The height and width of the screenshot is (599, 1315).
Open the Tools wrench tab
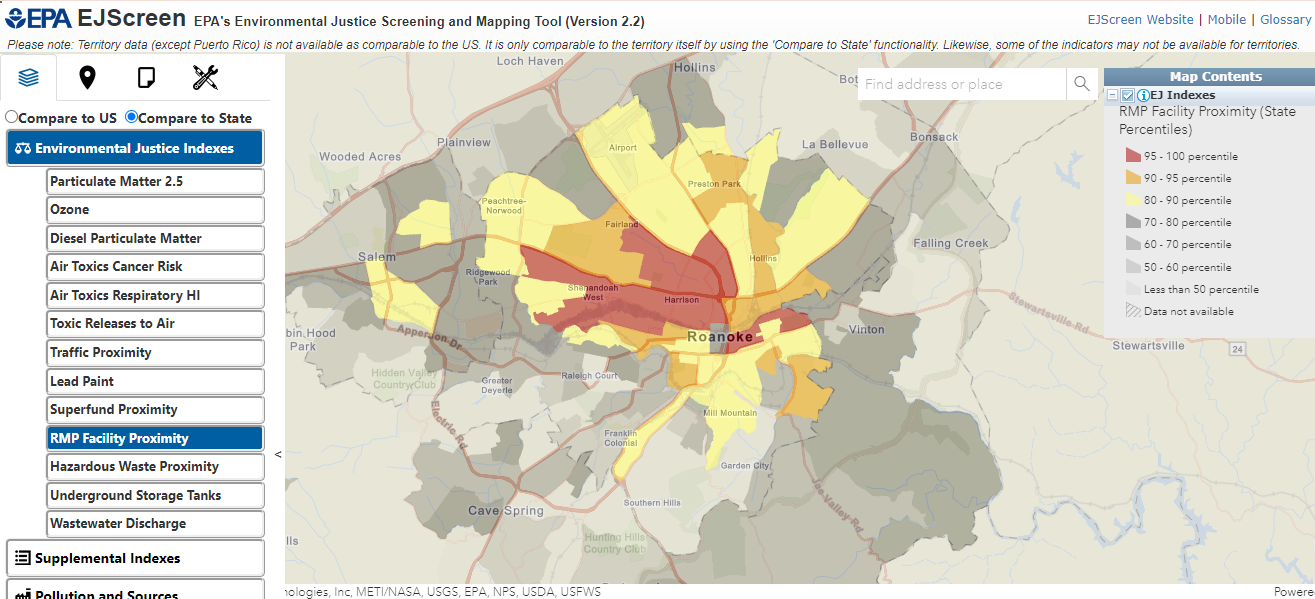(x=205, y=77)
